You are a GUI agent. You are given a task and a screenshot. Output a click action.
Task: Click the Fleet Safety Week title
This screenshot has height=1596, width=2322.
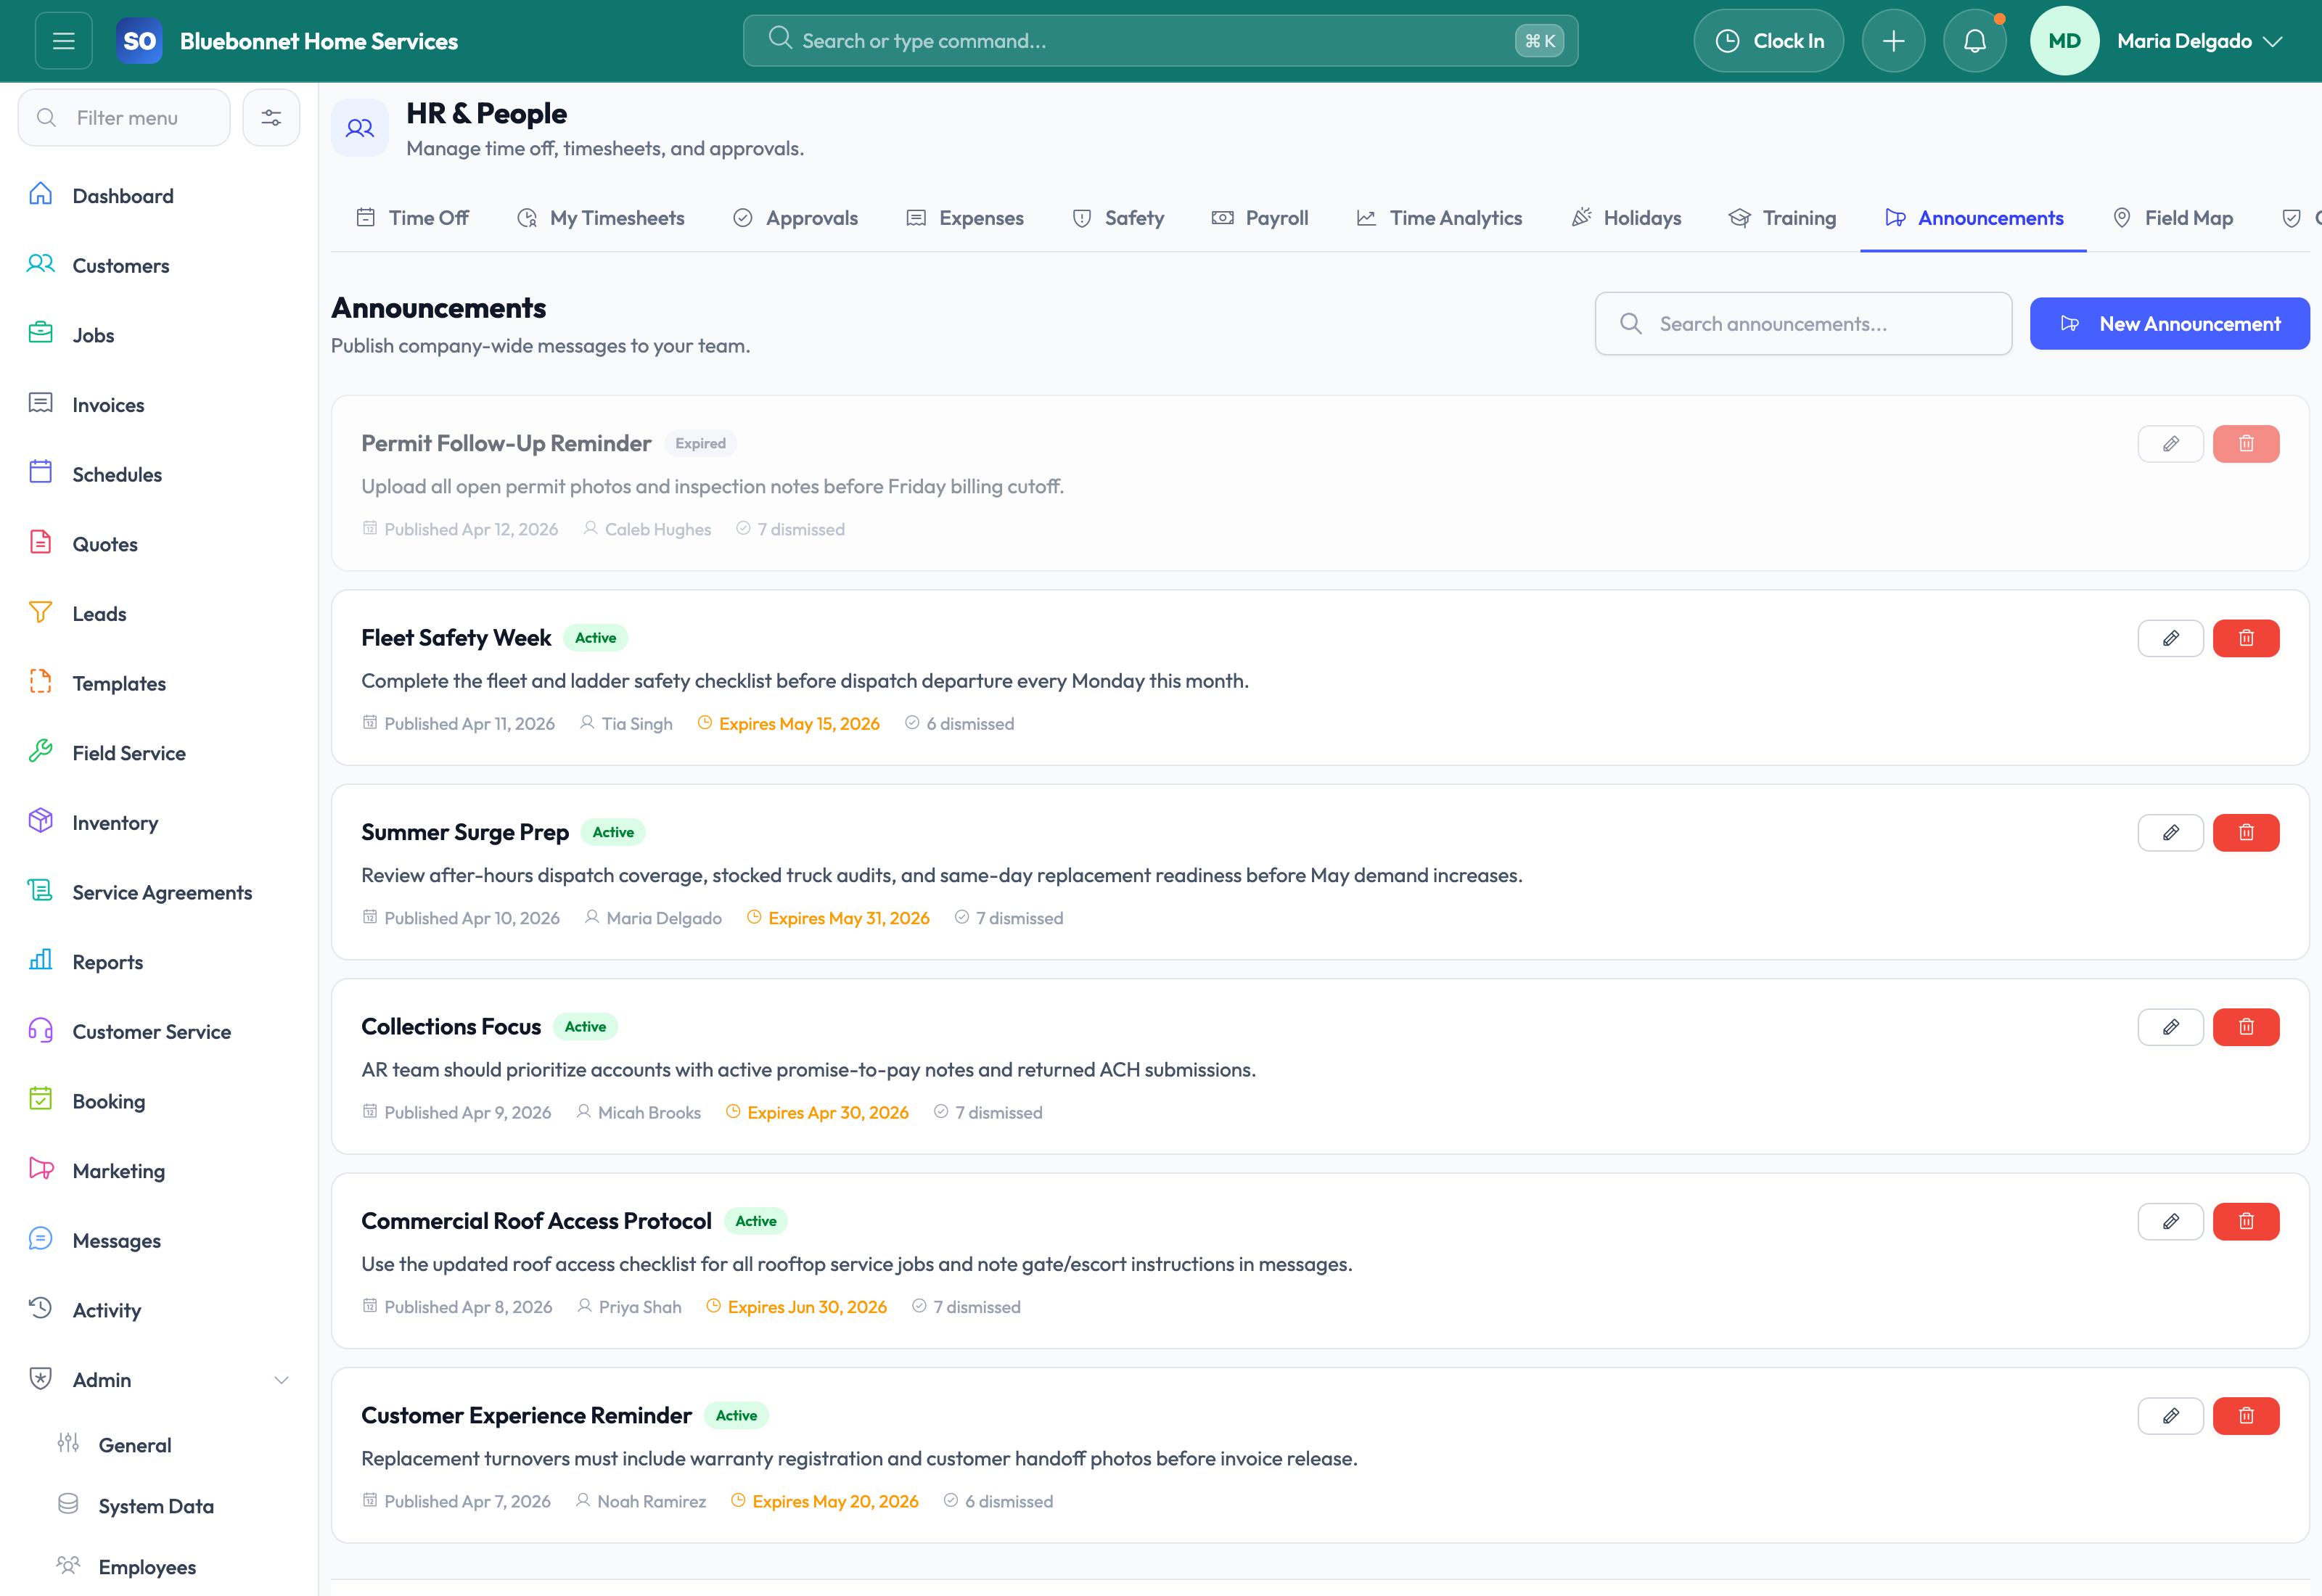pos(456,638)
